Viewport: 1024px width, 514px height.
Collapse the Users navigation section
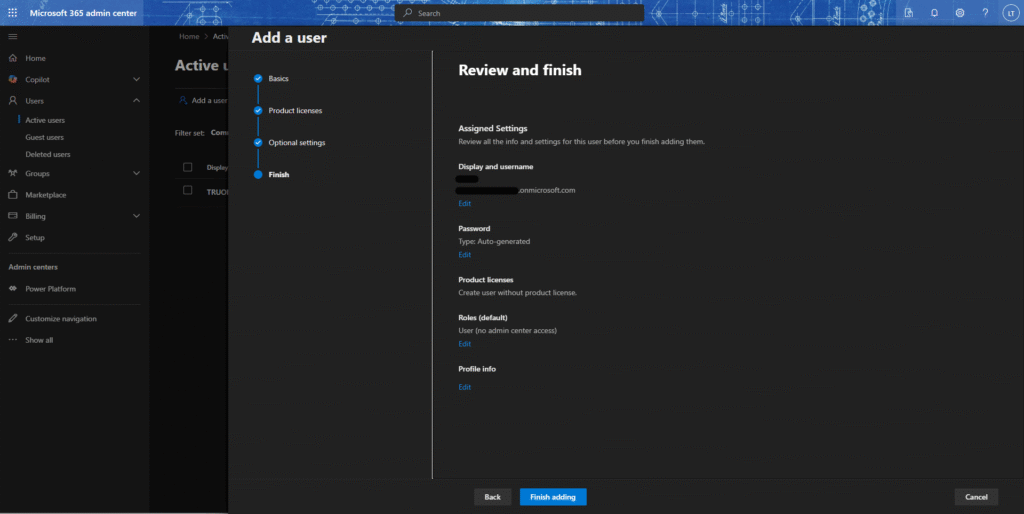(x=136, y=101)
